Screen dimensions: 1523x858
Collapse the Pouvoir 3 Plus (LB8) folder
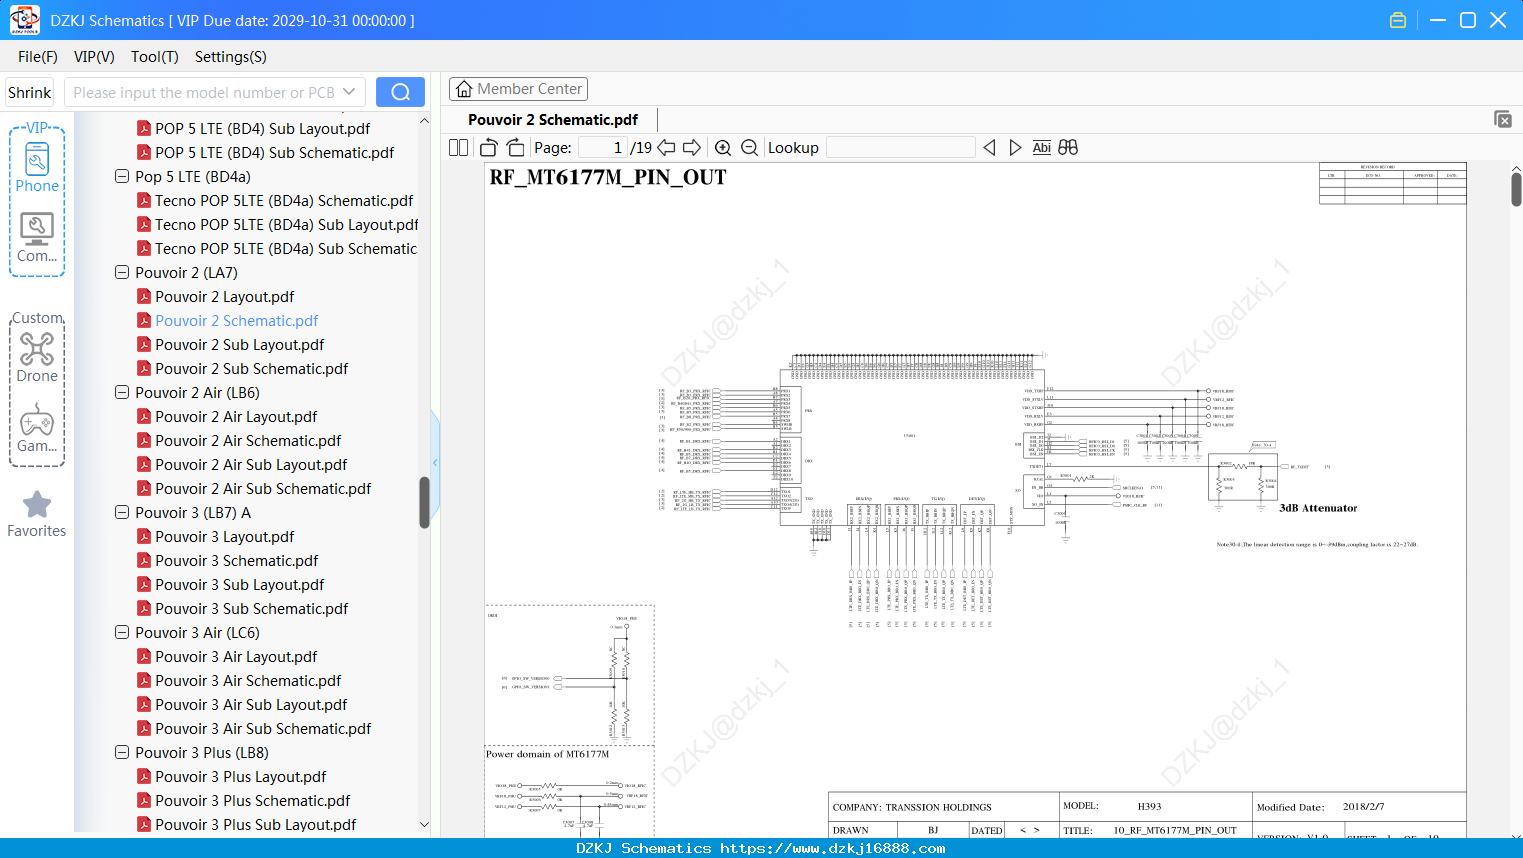click(x=122, y=753)
